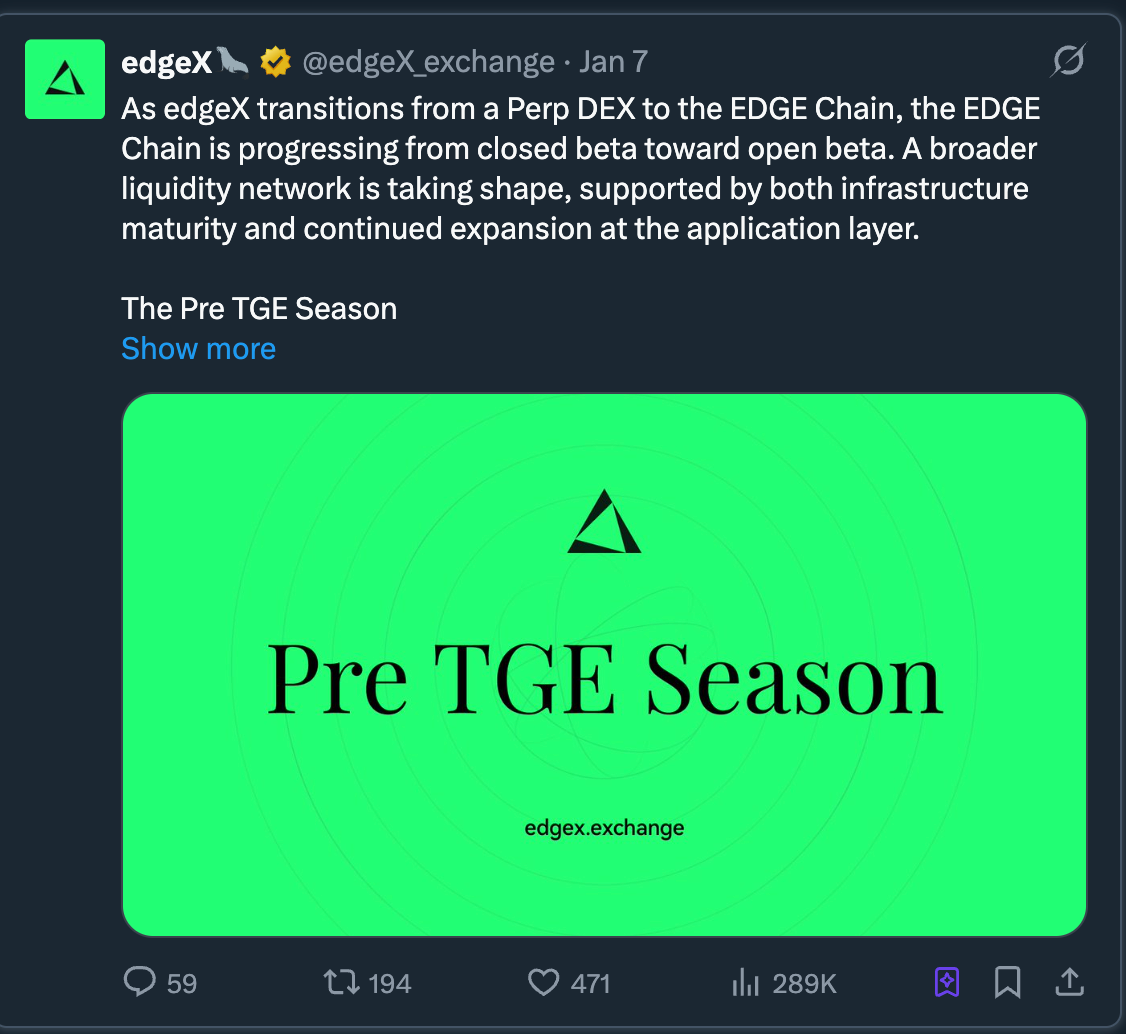Click the Jan 7 timestamp
1126x1034 pixels.
(613, 61)
